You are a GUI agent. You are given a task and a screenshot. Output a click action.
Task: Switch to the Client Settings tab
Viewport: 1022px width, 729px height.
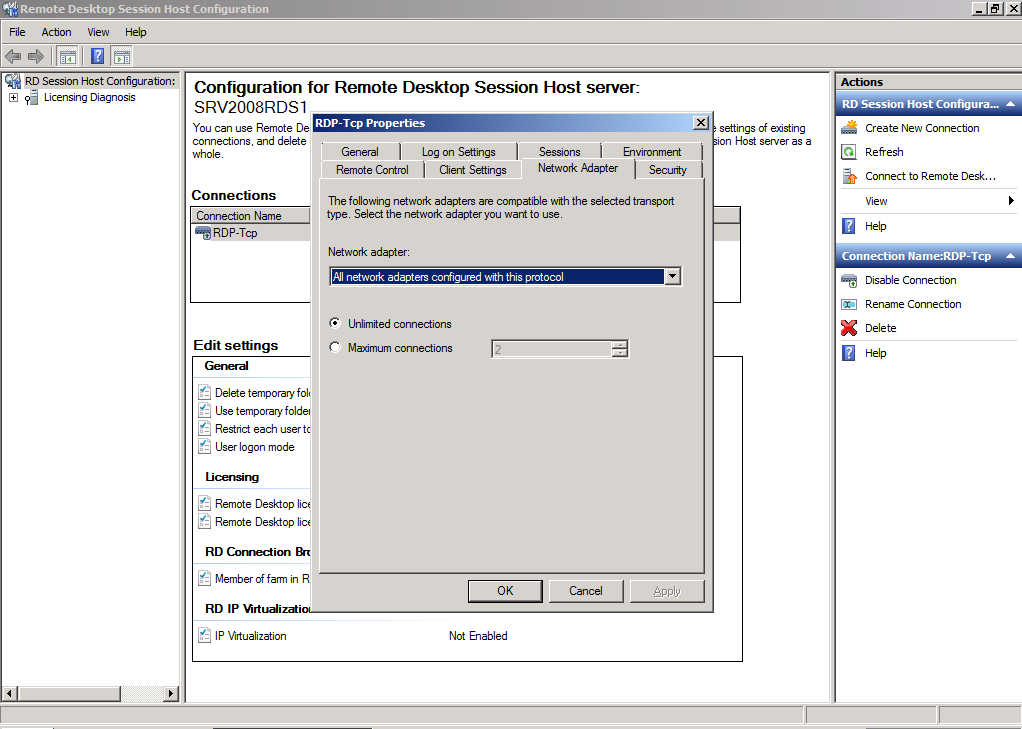pos(473,170)
